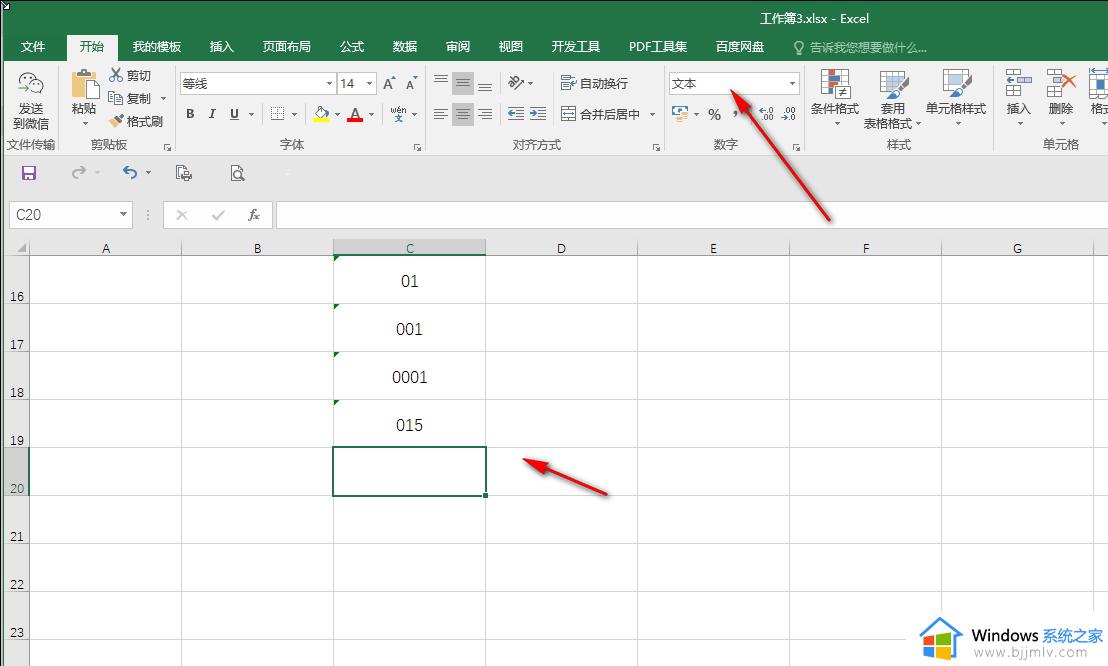Click the Undo arrow in quick toolbar
Viewport: 1108px width, 666px height.
(x=129, y=173)
